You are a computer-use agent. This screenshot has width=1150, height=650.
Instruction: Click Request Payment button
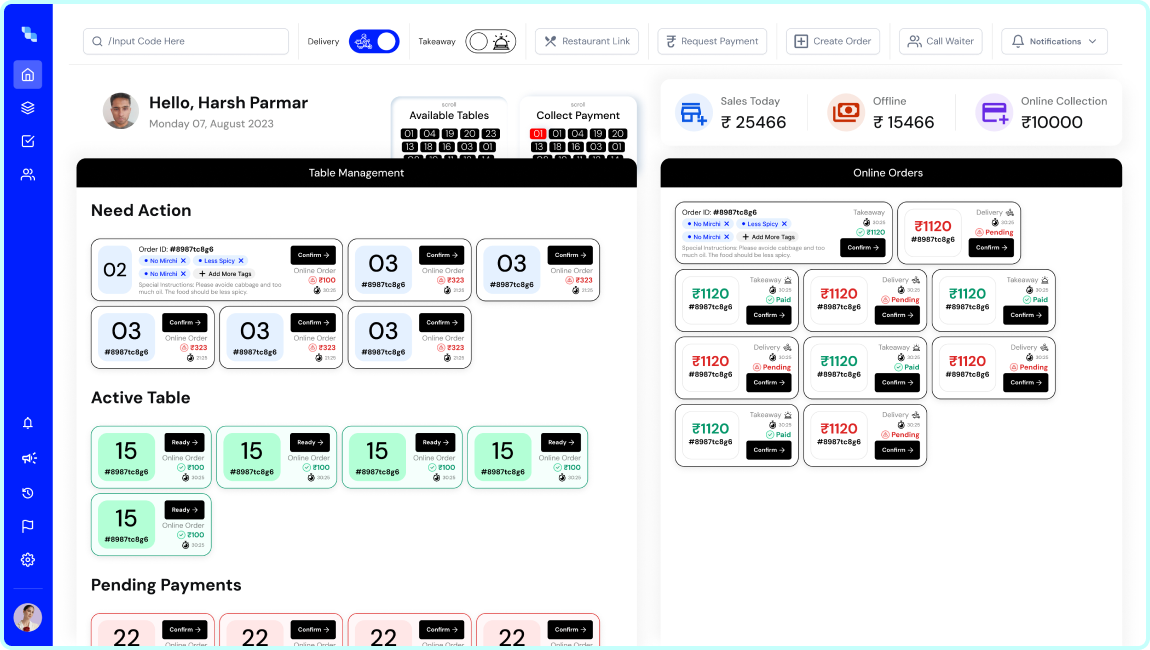pos(712,42)
